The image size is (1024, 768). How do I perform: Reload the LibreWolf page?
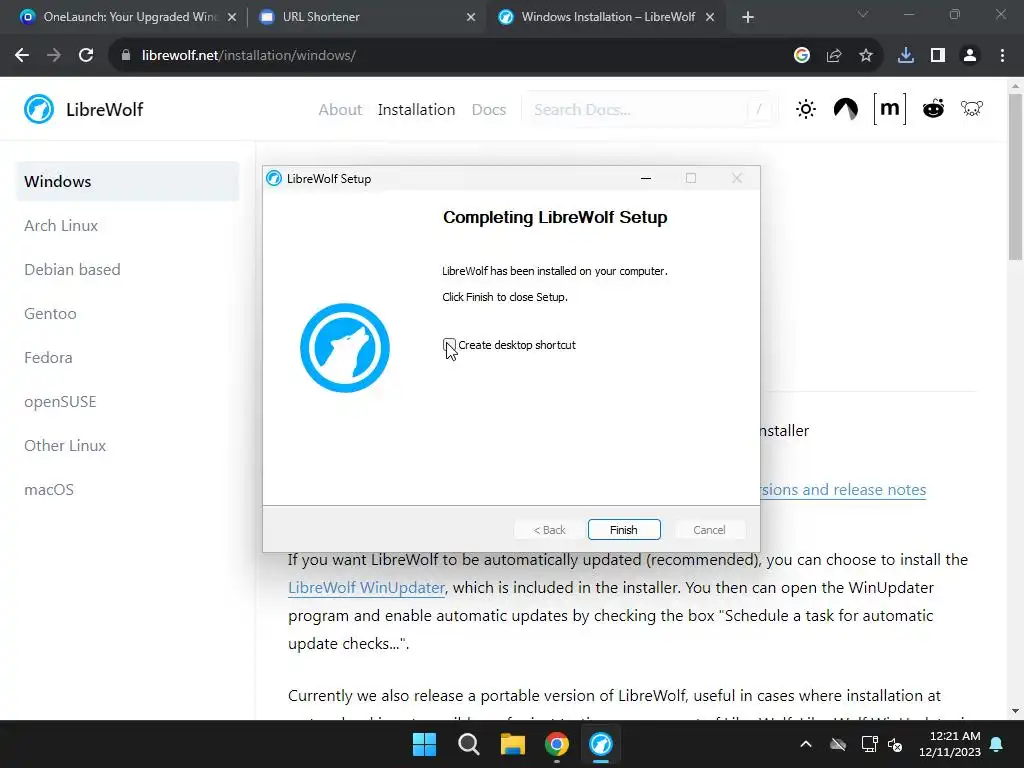tap(86, 56)
